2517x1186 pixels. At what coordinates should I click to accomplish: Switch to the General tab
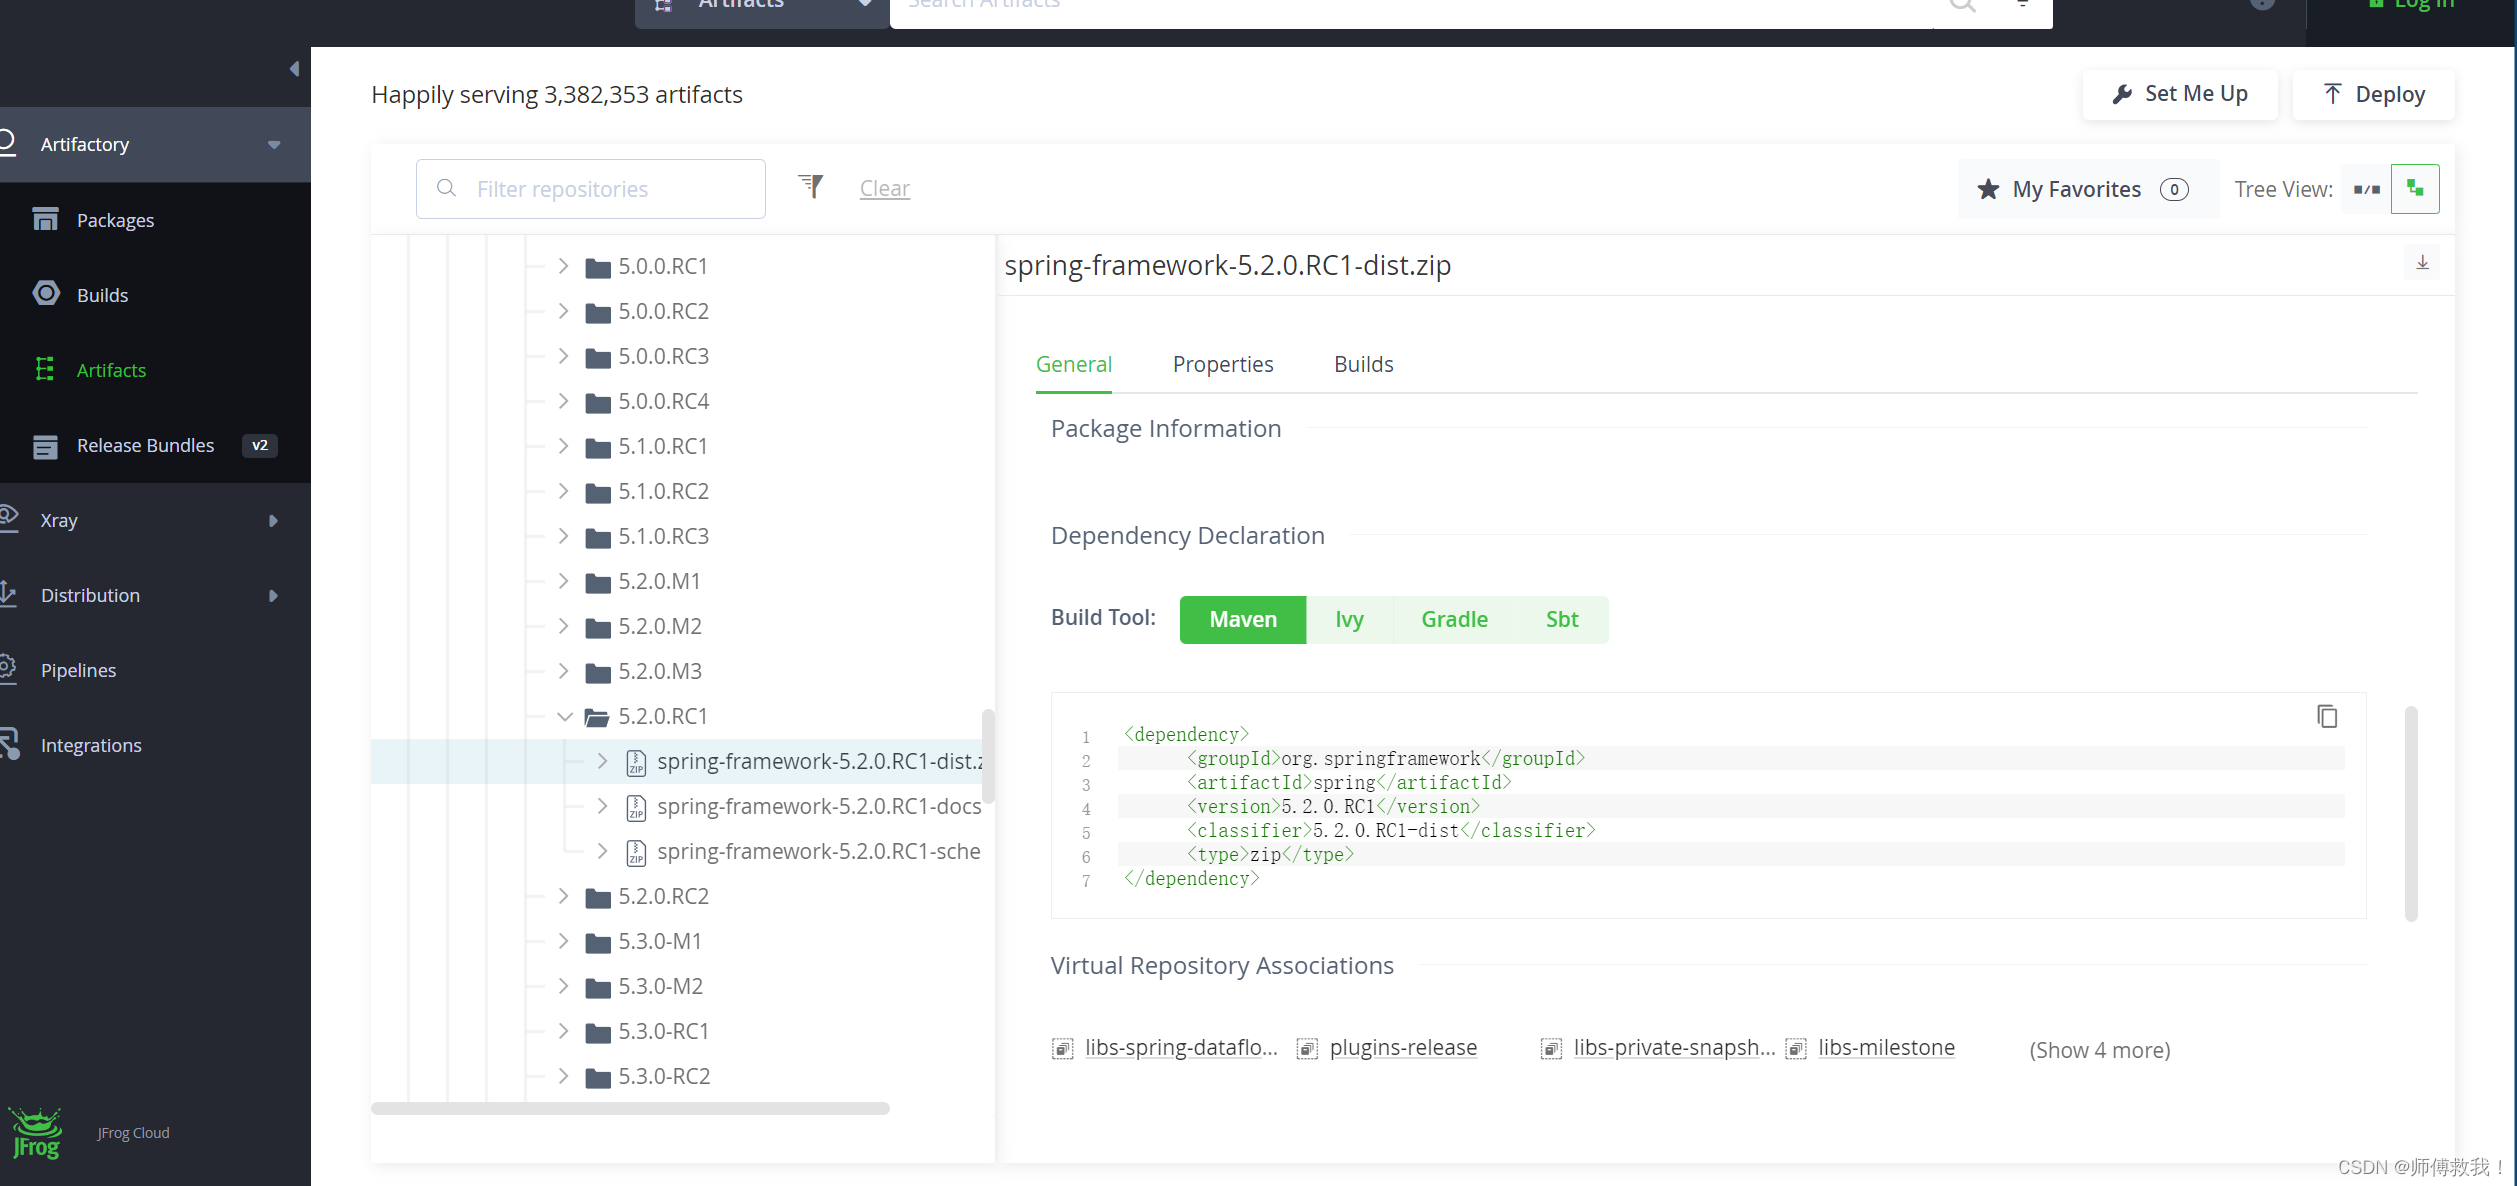pyautogui.click(x=1074, y=364)
